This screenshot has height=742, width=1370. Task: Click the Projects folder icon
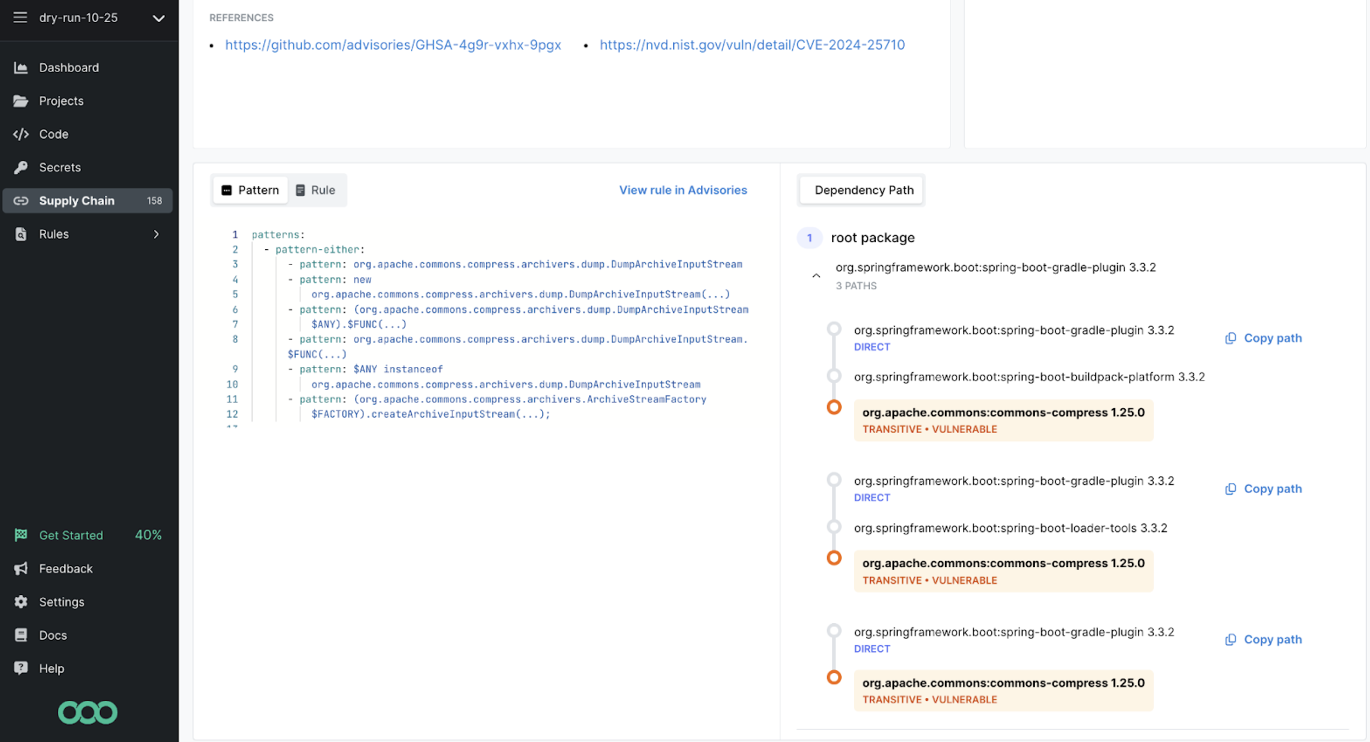click(x=21, y=101)
